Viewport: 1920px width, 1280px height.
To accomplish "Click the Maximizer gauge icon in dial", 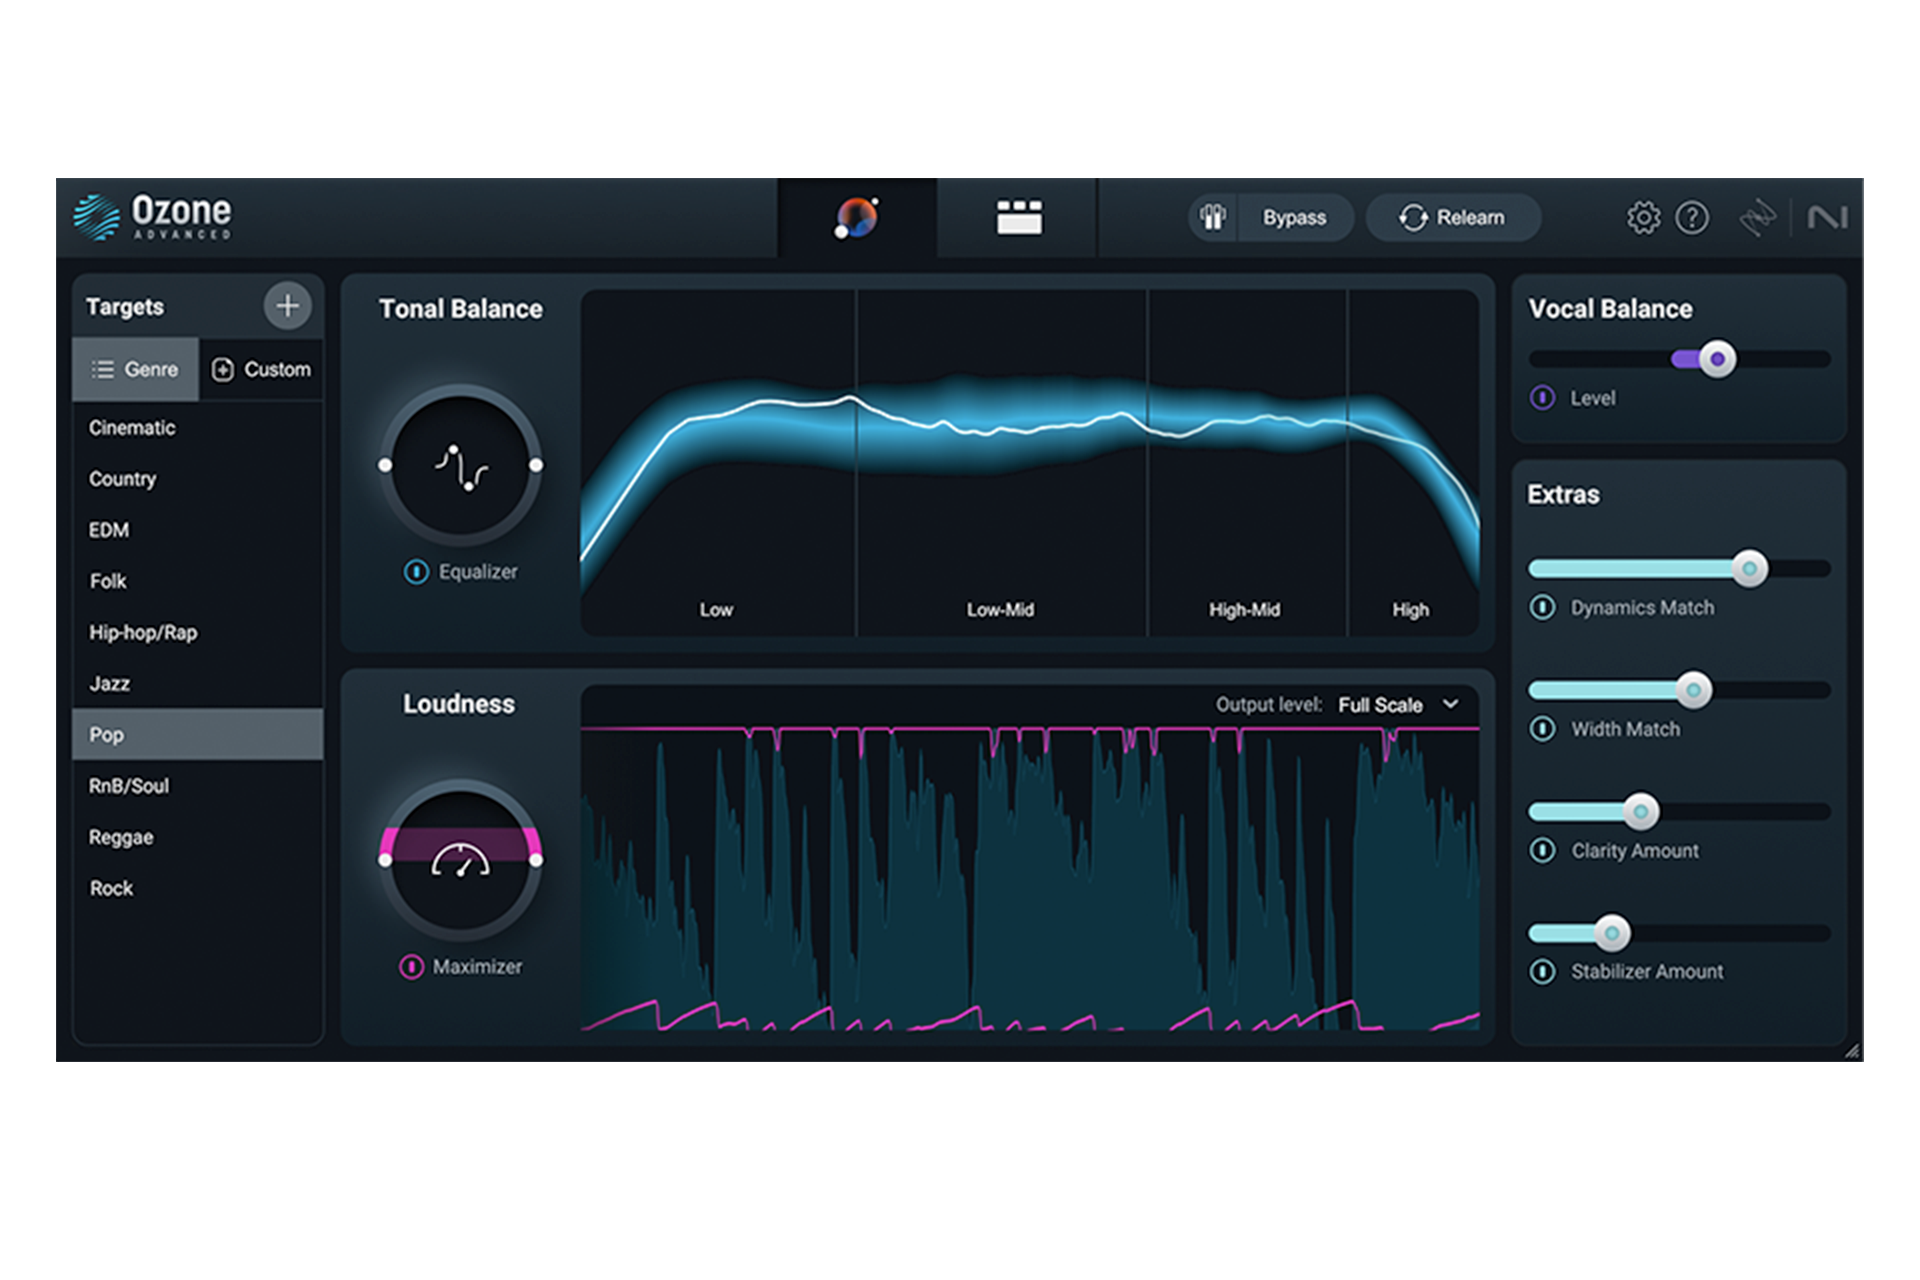I will [460, 860].
